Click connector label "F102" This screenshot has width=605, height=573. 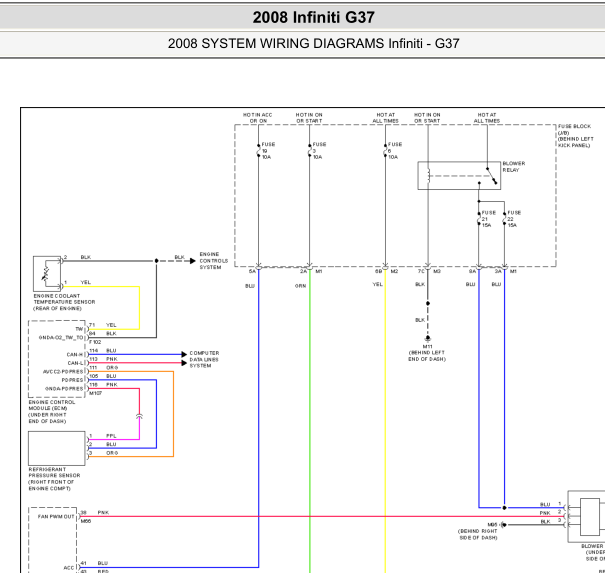95,342
